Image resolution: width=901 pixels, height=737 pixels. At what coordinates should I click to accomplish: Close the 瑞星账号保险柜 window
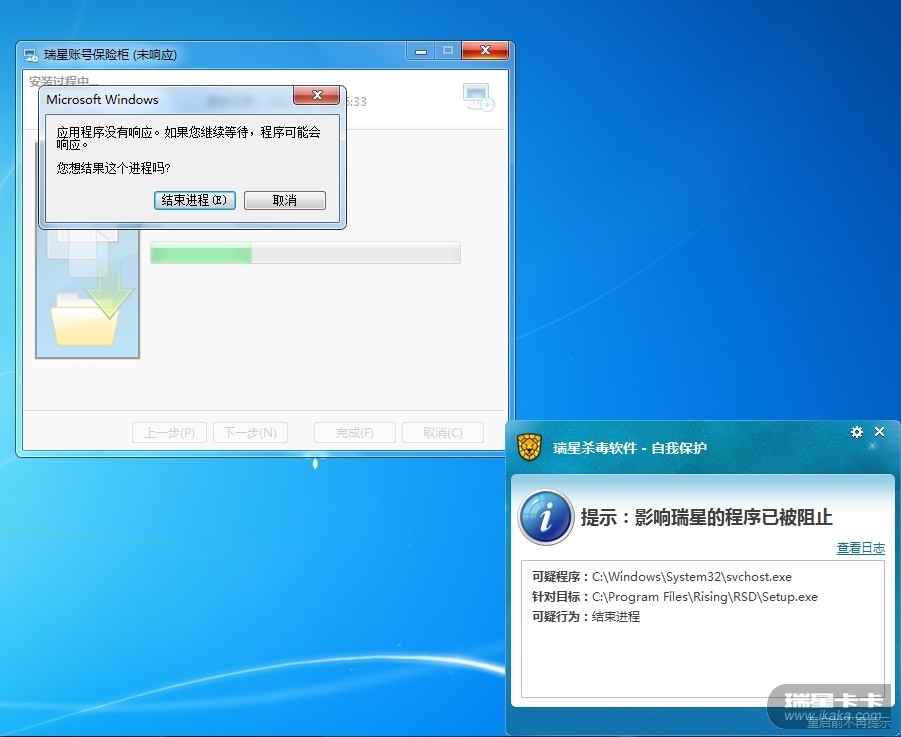[485, 51]
